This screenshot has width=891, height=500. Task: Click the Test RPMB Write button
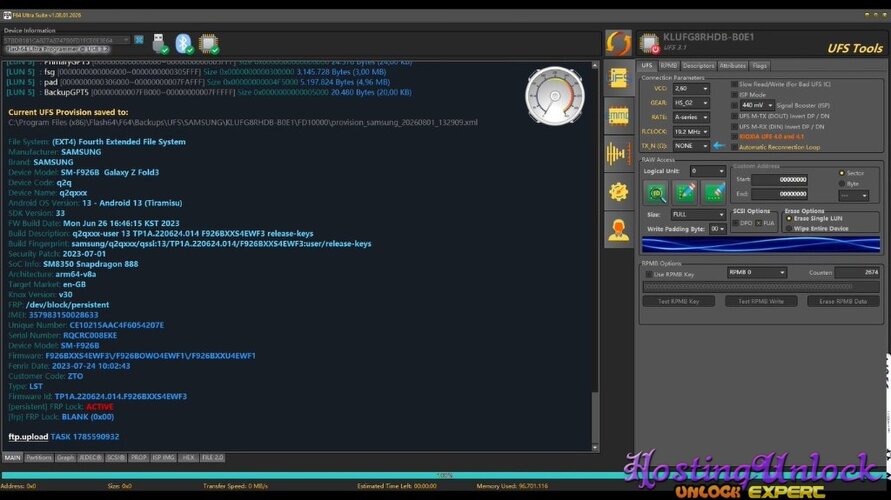pyautogui.click(x=761, y=301)
